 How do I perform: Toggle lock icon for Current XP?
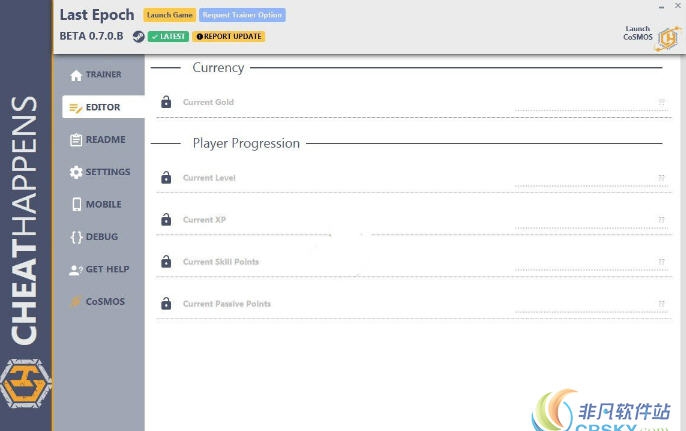tap(166, 220)
